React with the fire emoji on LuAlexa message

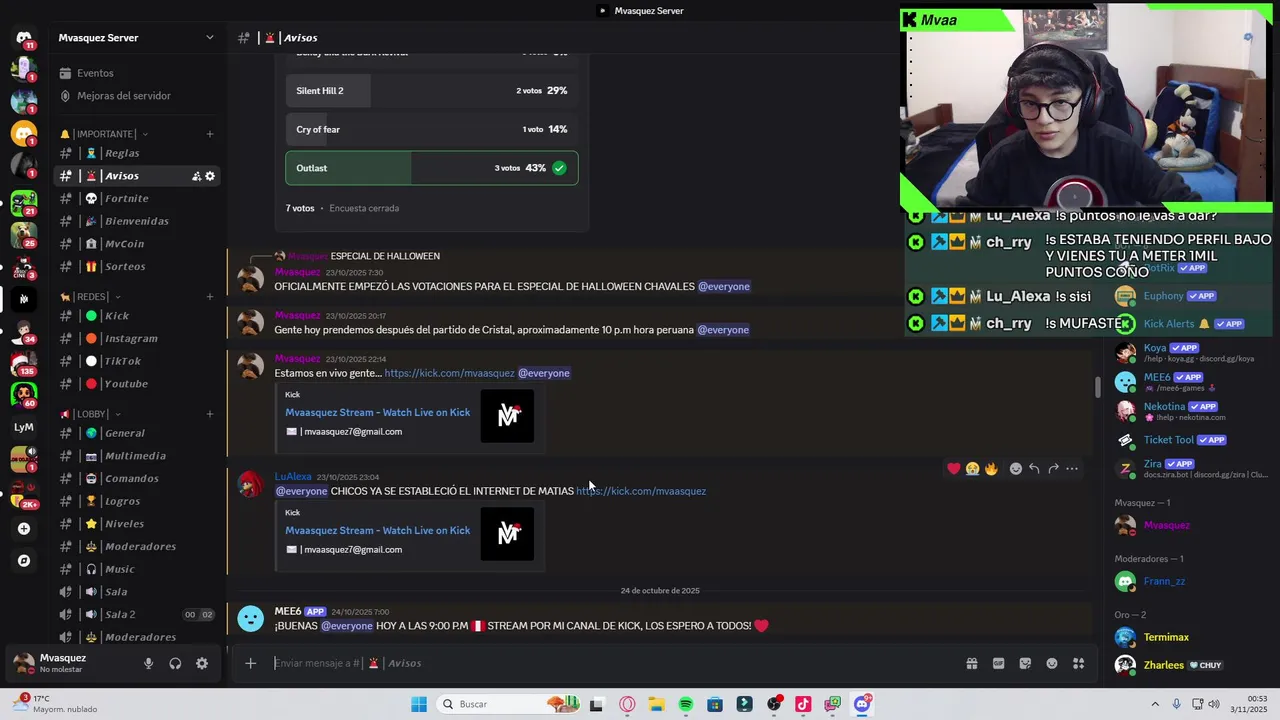click(991, 468)
